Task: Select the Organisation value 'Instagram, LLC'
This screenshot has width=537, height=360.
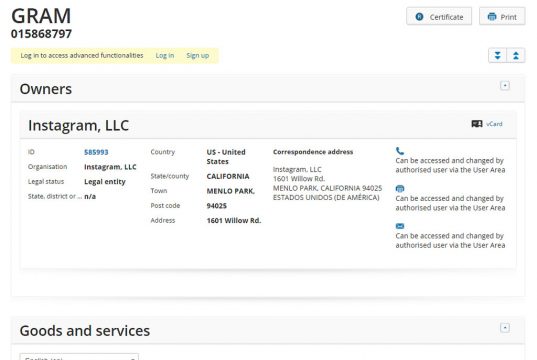Action: tap(110, 167)
